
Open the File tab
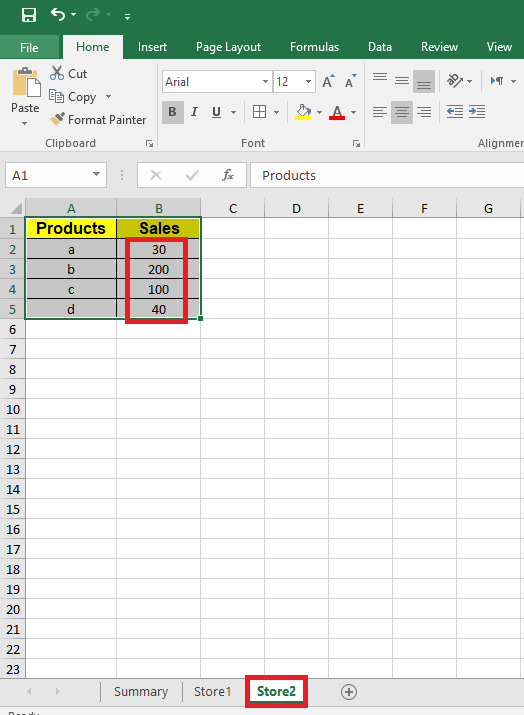(x=29, y=47)
